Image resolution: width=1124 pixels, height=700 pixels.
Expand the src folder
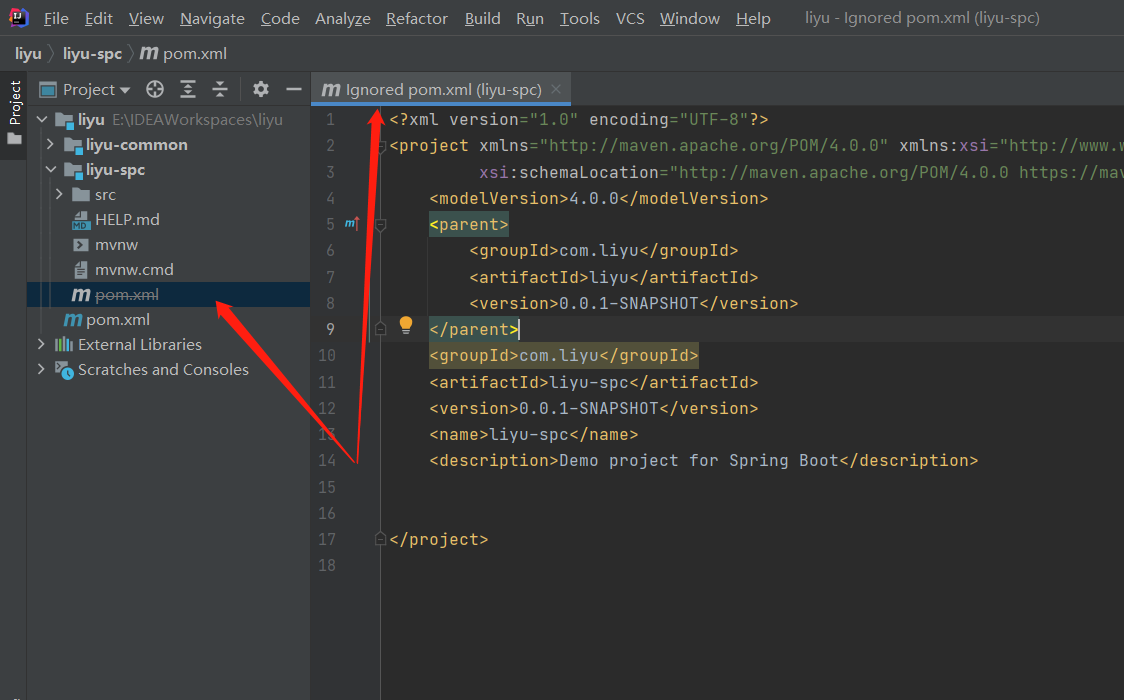pos(59,195)
